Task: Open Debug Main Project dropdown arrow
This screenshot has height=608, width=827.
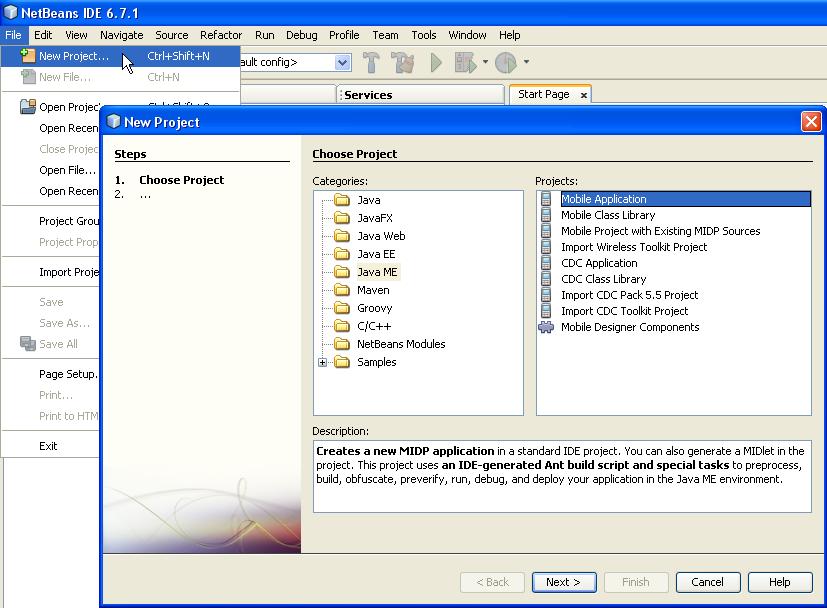Action: pos(485,62)
